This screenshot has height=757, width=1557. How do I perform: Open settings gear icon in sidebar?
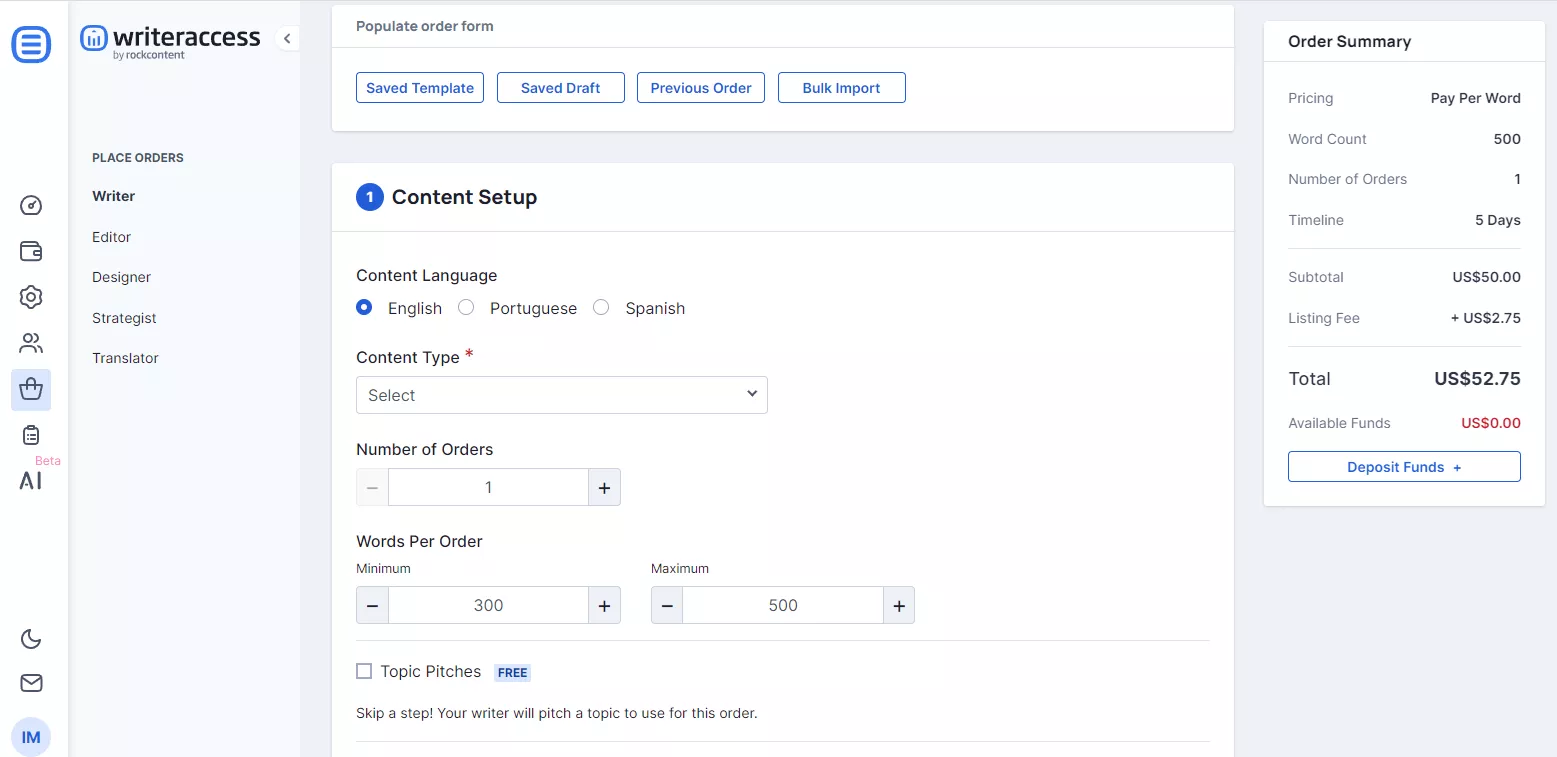(x=31, y=297)
